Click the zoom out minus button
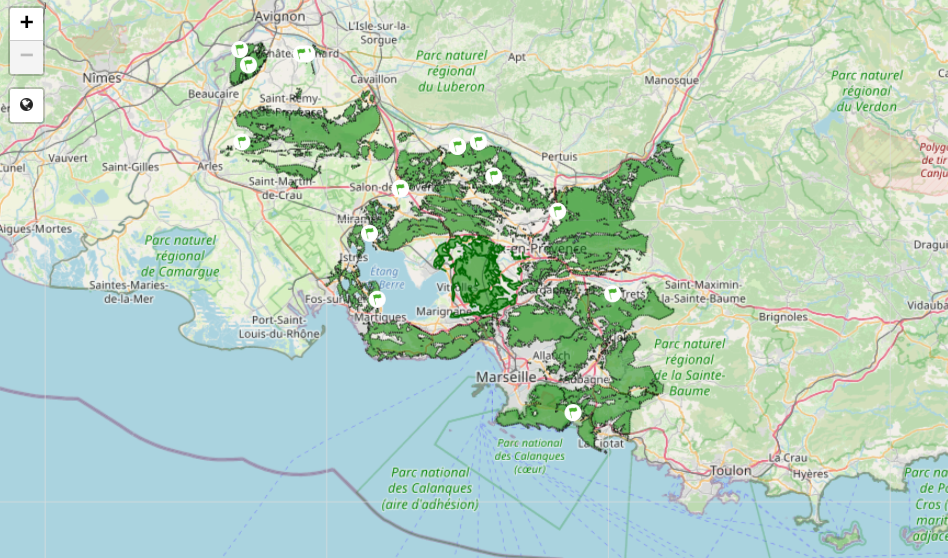Image resolution: width=948 pixels, height=558 pixels. click(26, 55)
